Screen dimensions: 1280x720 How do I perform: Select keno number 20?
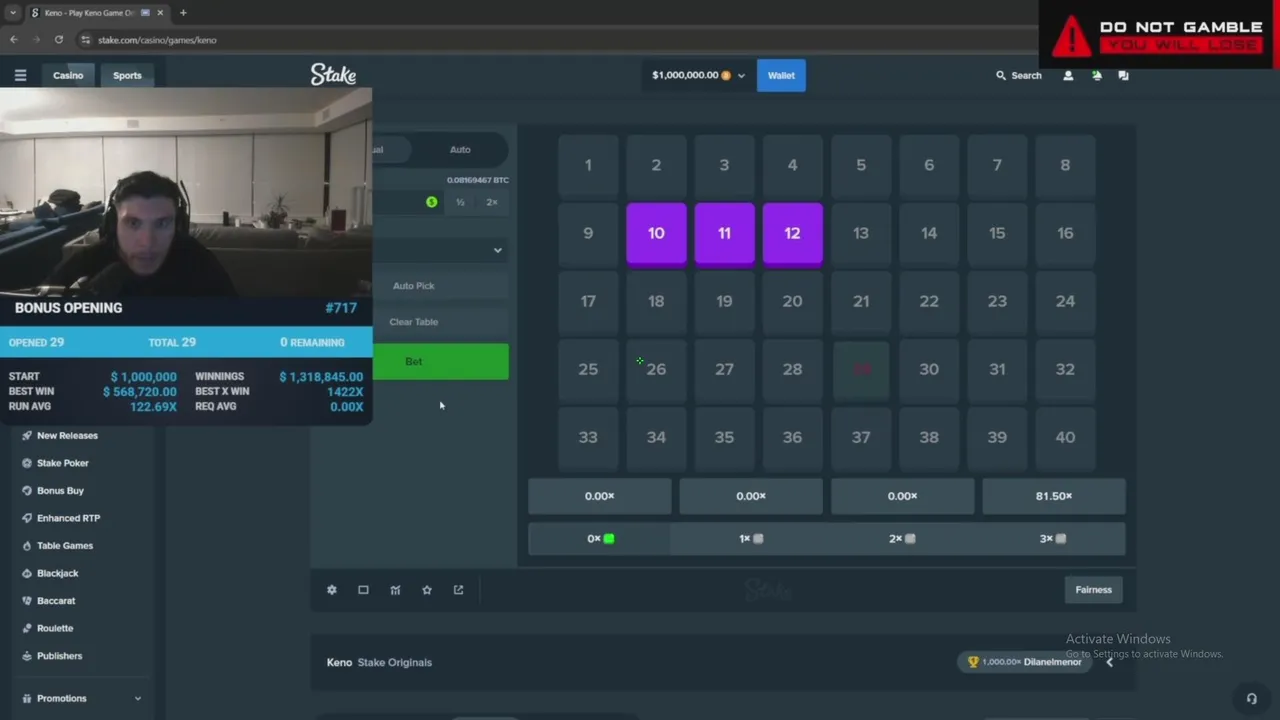tap(792, 301)
